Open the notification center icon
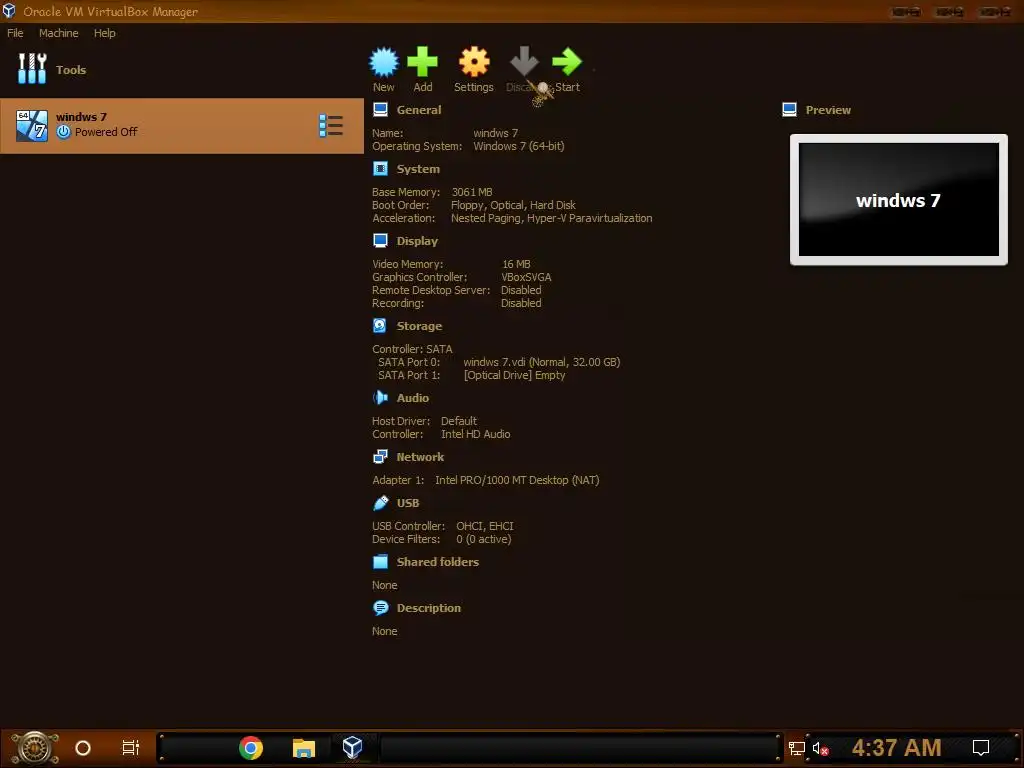Screen dimensions: 1024x768 pyautogui.click(x=981, y=748)
